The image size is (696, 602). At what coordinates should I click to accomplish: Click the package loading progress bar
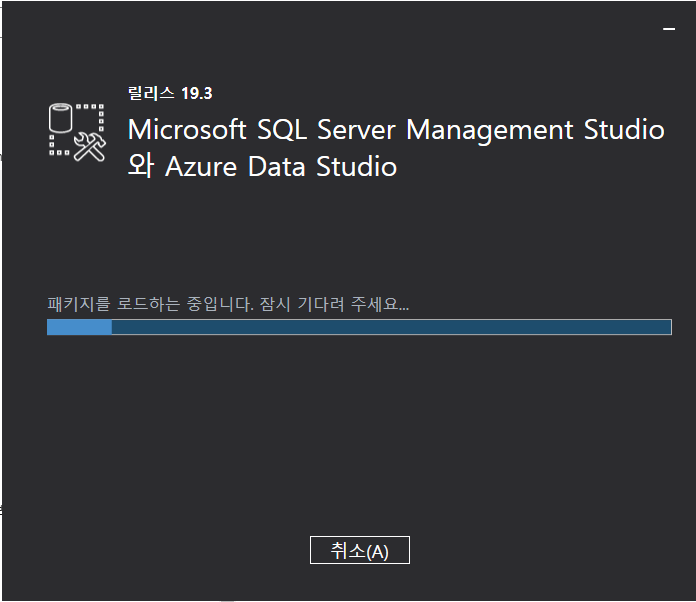tap(359, 327)
